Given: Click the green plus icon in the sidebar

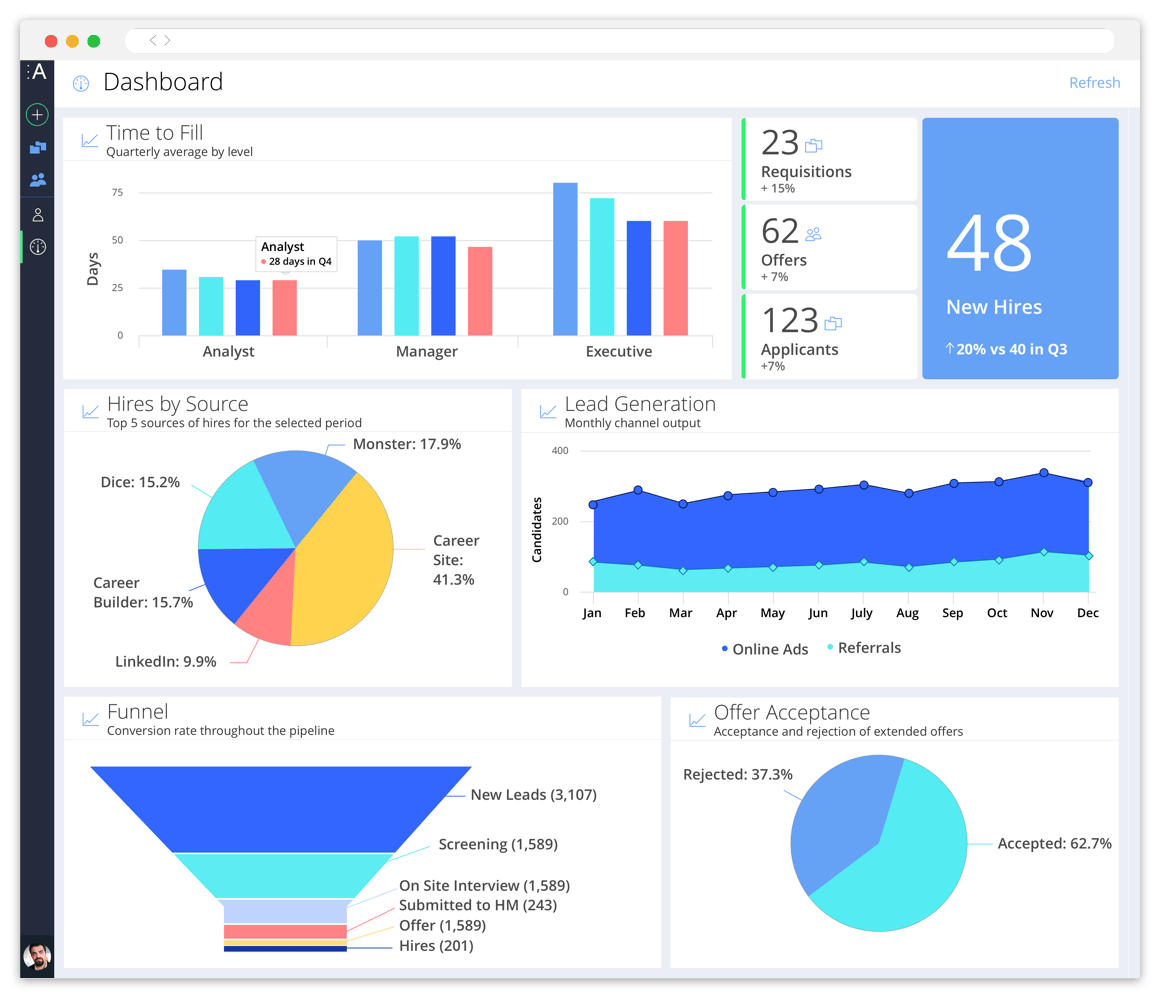Looking at the screenshot, I should [x=37, y=114].
